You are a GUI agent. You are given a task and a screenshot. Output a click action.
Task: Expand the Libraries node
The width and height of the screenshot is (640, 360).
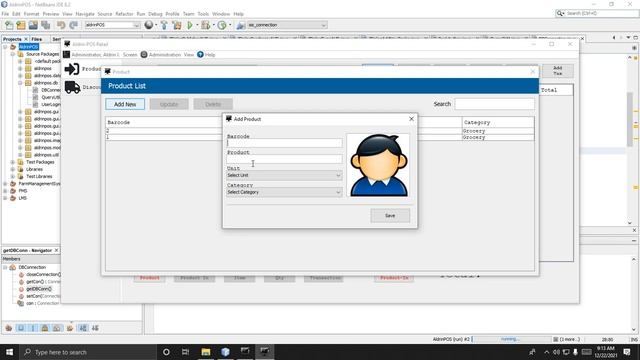pyautogui.click(x=13, y=169)
